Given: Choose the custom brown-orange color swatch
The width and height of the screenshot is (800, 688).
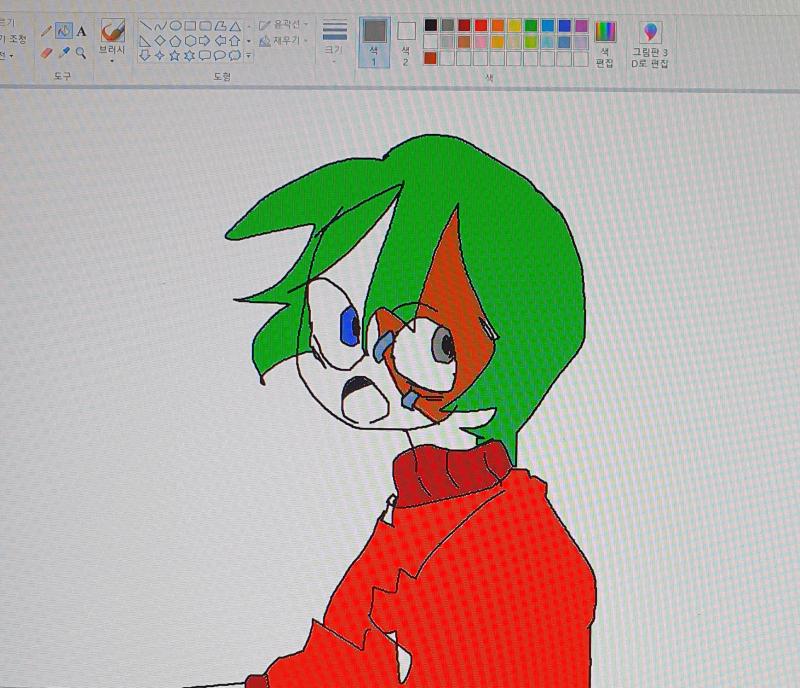Looking at the screenshot, I should click(x=431, y=58).
